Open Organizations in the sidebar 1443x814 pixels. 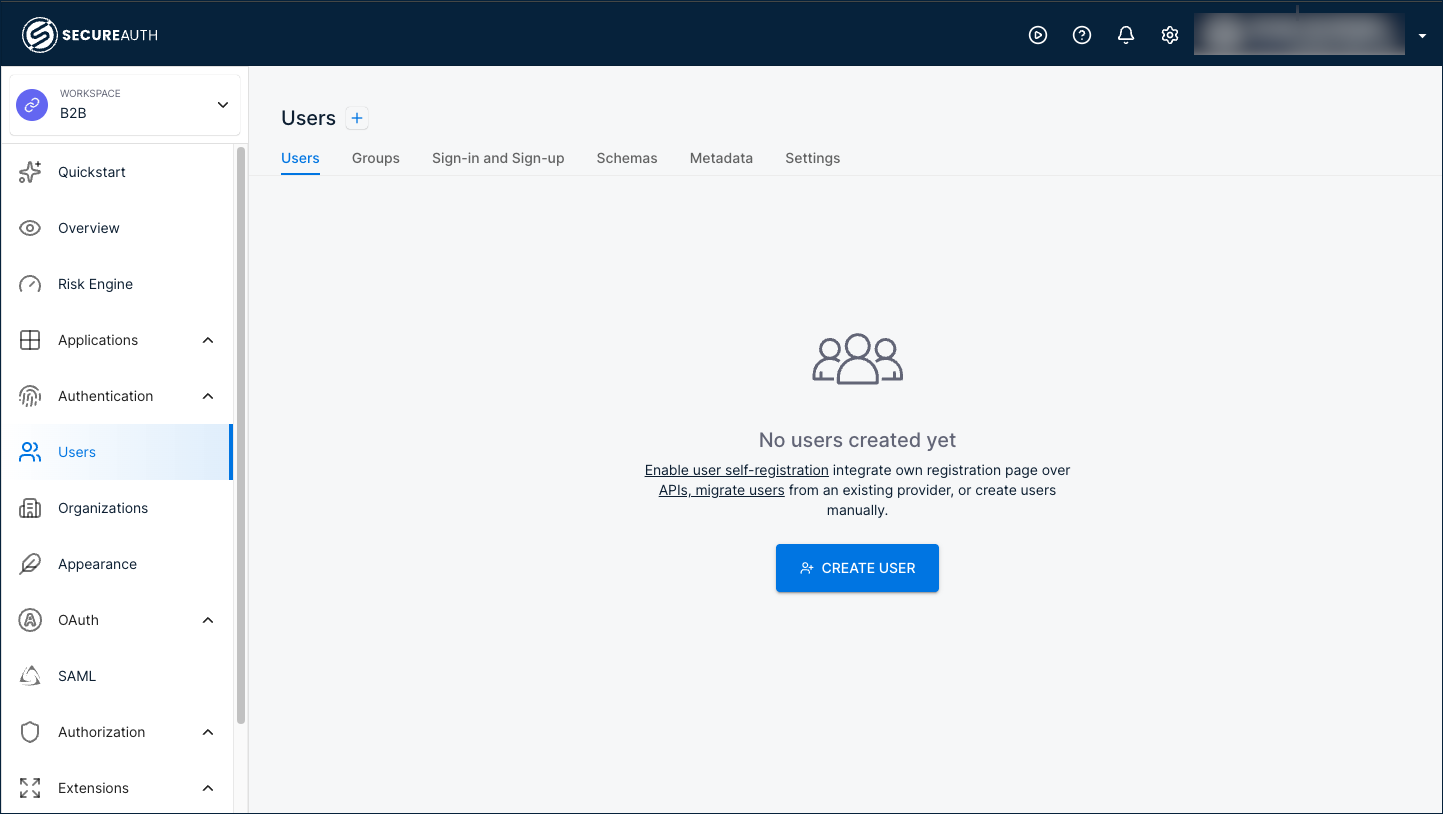click(117, 508)
